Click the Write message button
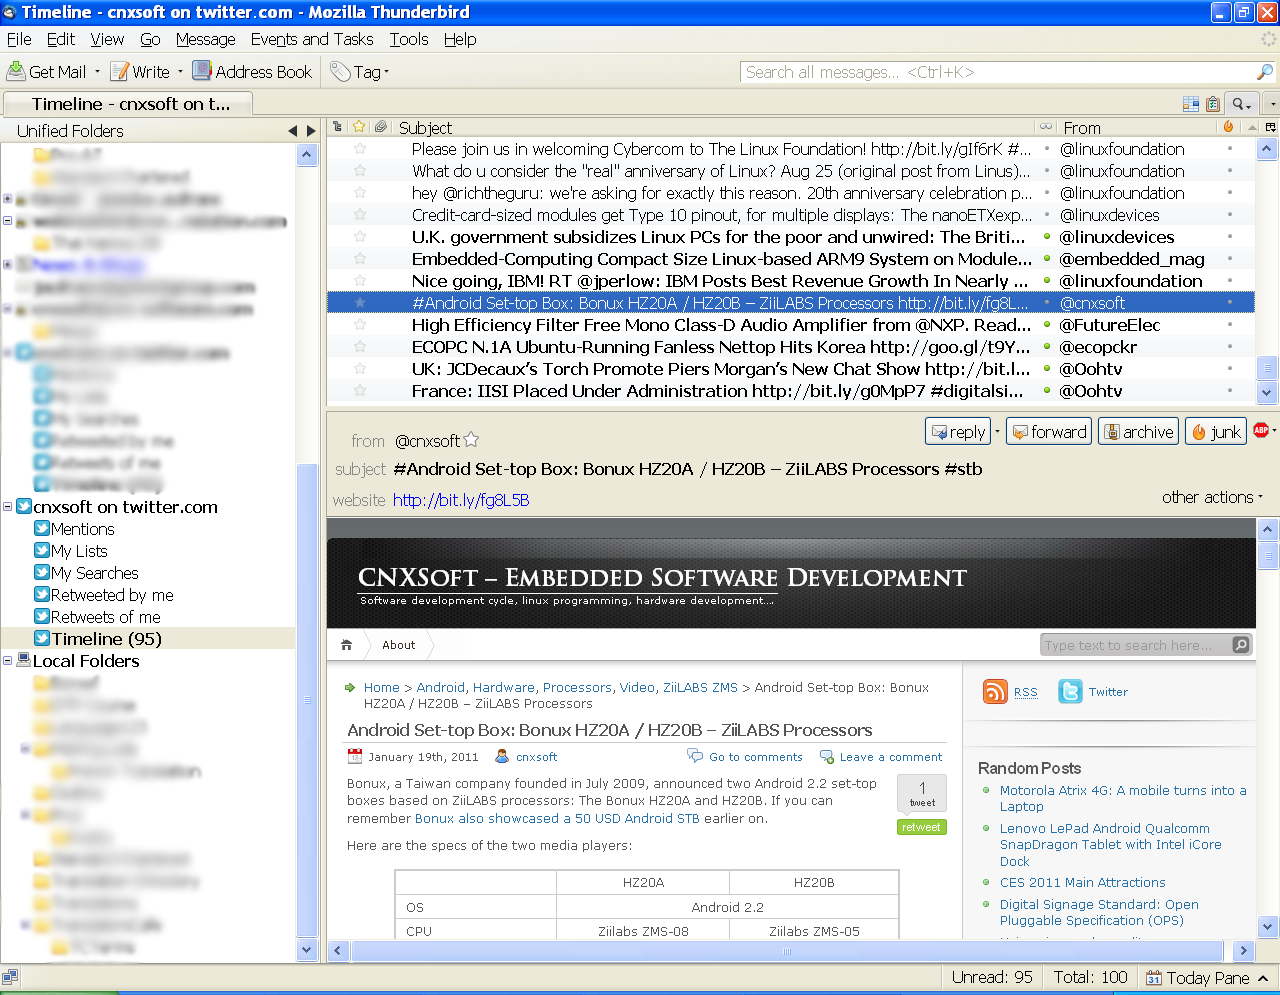1280x995 pixels. [140, 72]
